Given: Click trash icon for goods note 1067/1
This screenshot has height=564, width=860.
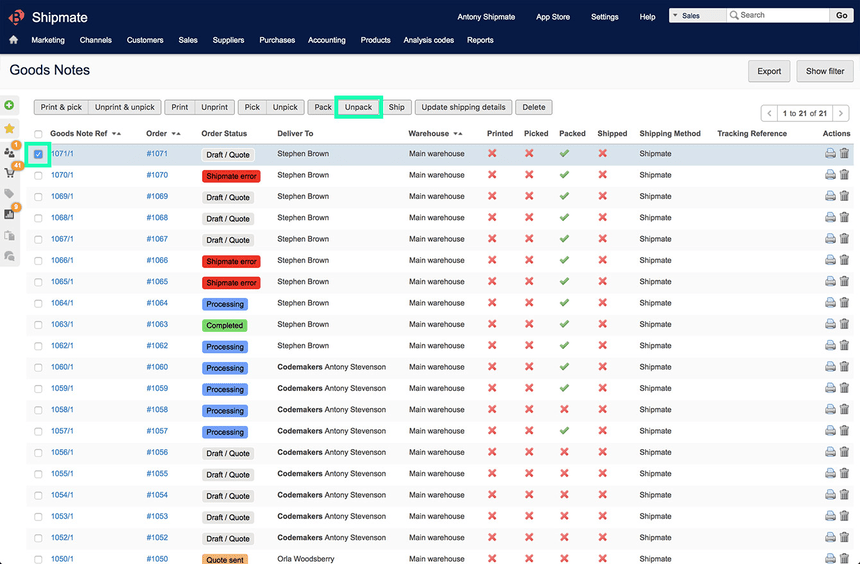Looking at the screenshot, I should coord(845,239).
